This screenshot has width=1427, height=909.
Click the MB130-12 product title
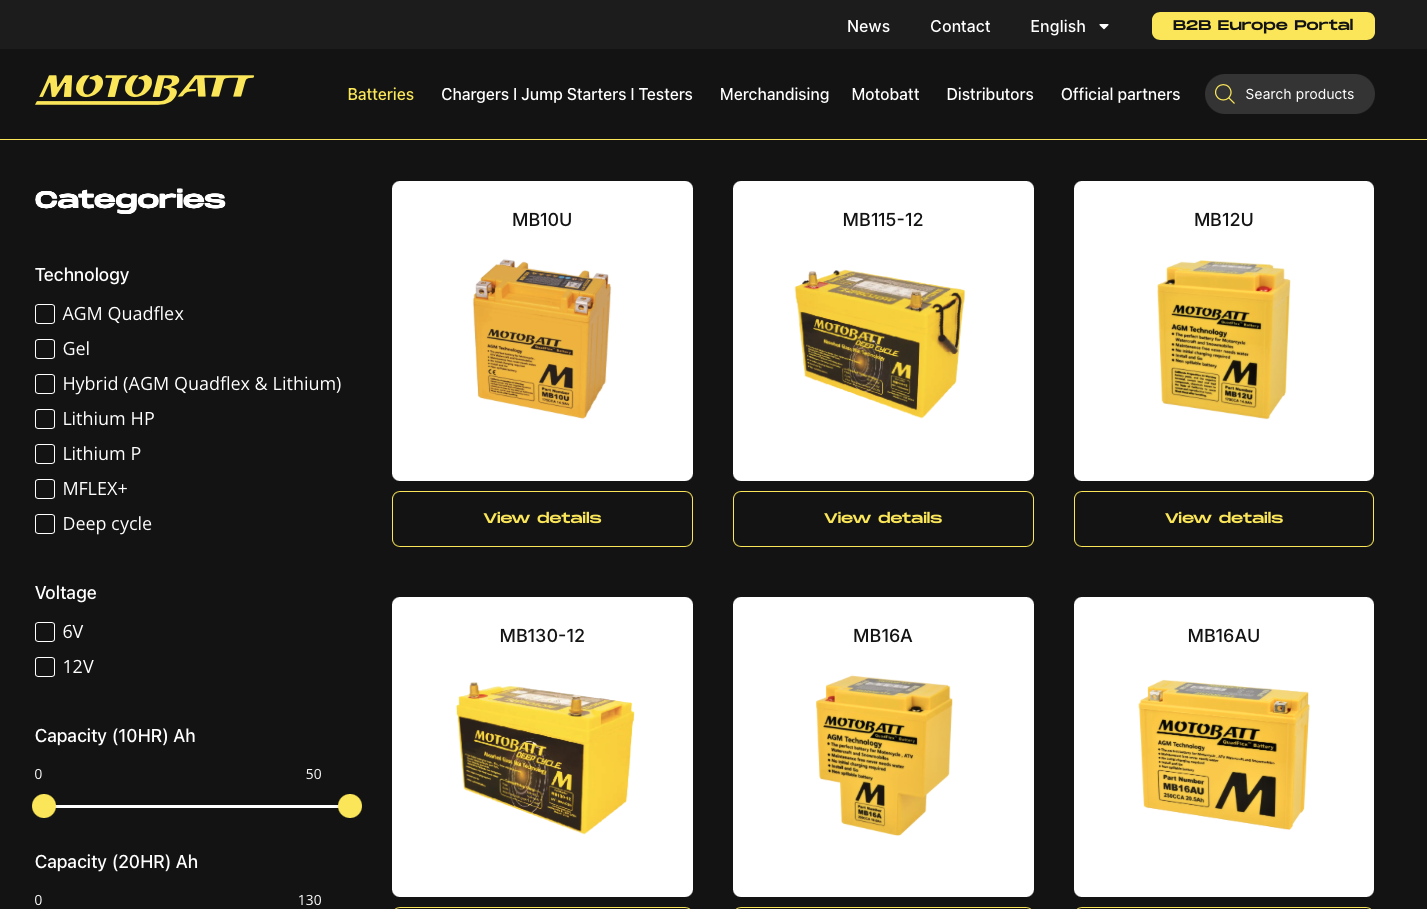point(542,636)
